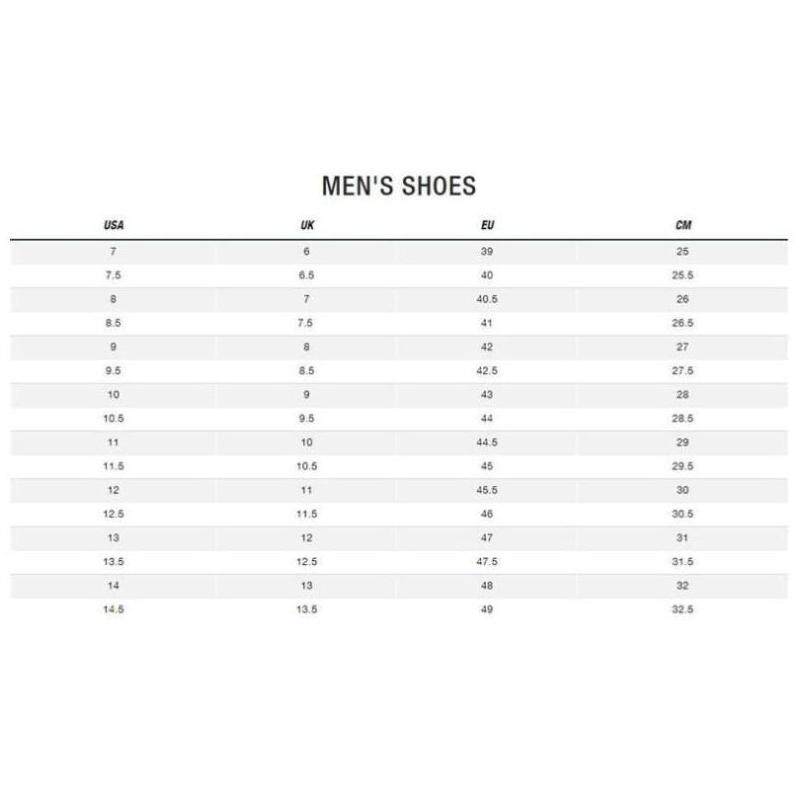Click USA size 9.5 cell
The image size is (800, 800).
point(113,371)
